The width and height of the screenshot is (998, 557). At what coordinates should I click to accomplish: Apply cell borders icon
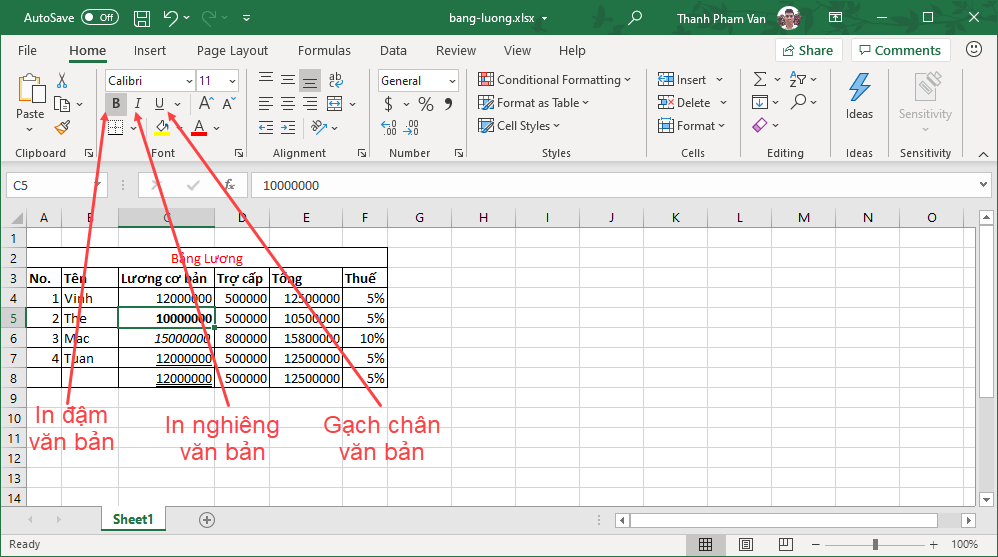pos(116,127)
